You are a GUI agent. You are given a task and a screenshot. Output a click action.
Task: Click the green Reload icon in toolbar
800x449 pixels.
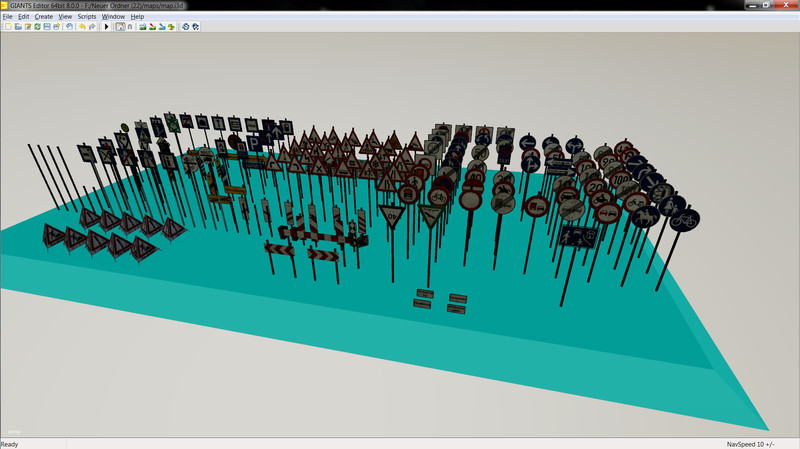click(x=37, y=27)
